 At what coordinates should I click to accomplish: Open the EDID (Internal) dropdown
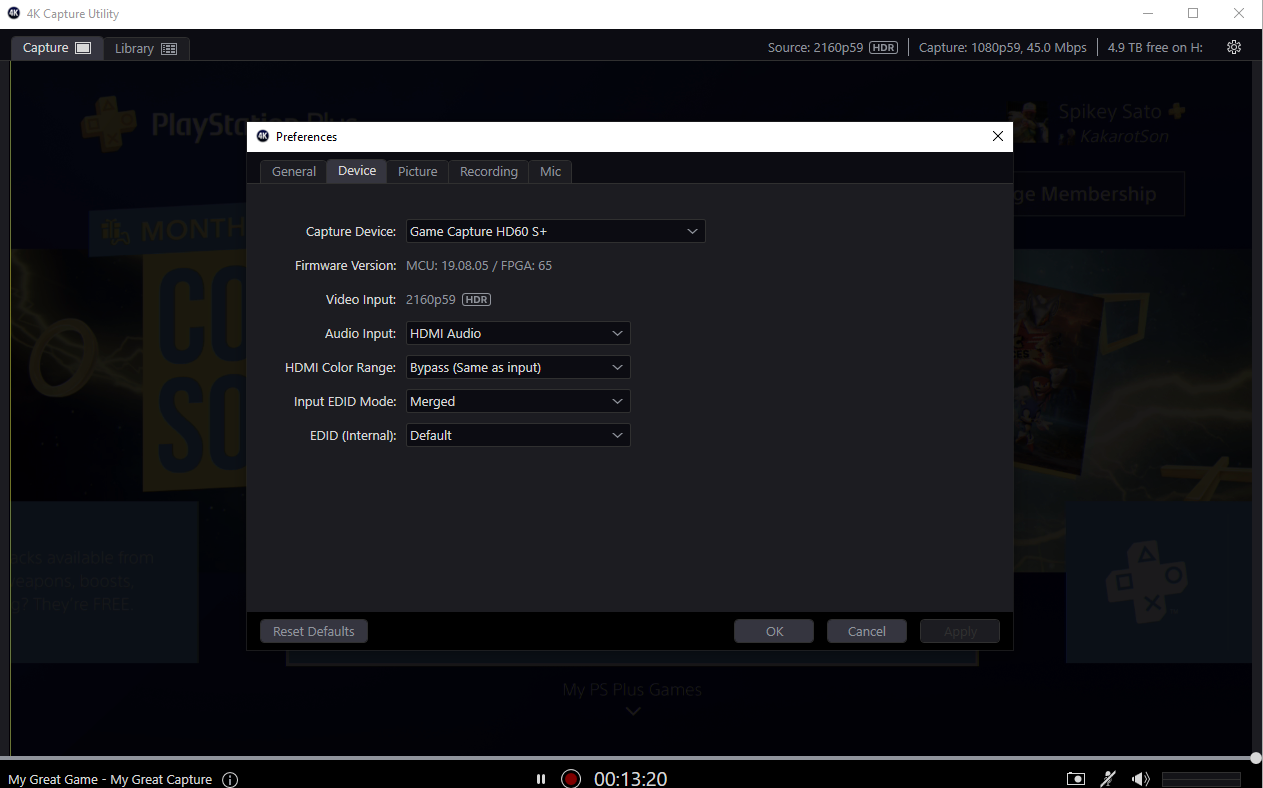[518, 435]
